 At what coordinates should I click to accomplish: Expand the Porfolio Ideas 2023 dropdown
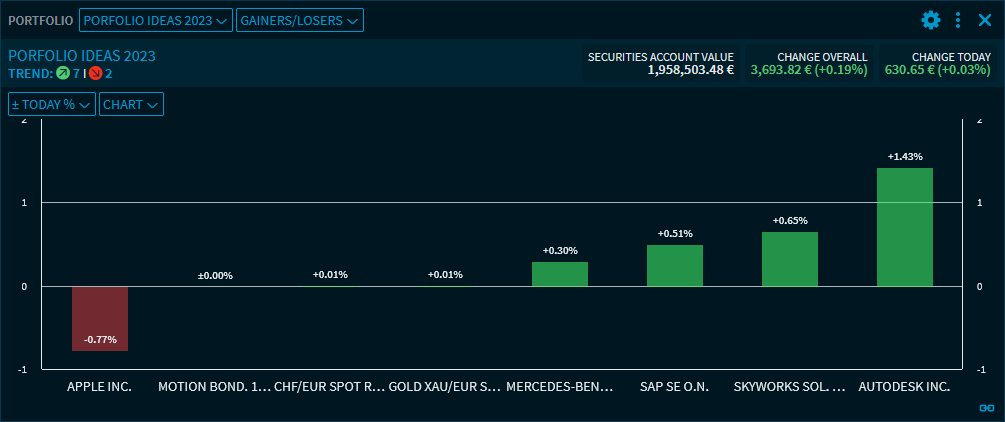tap(155, 20)
